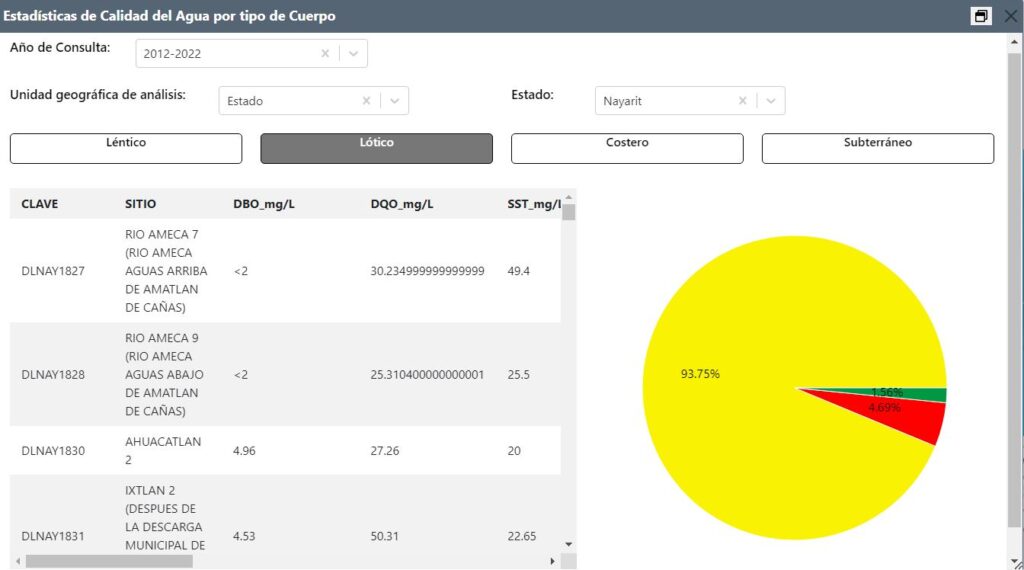
Task: Open the Año de Consulta dropdown
Action: pos(353,54)
